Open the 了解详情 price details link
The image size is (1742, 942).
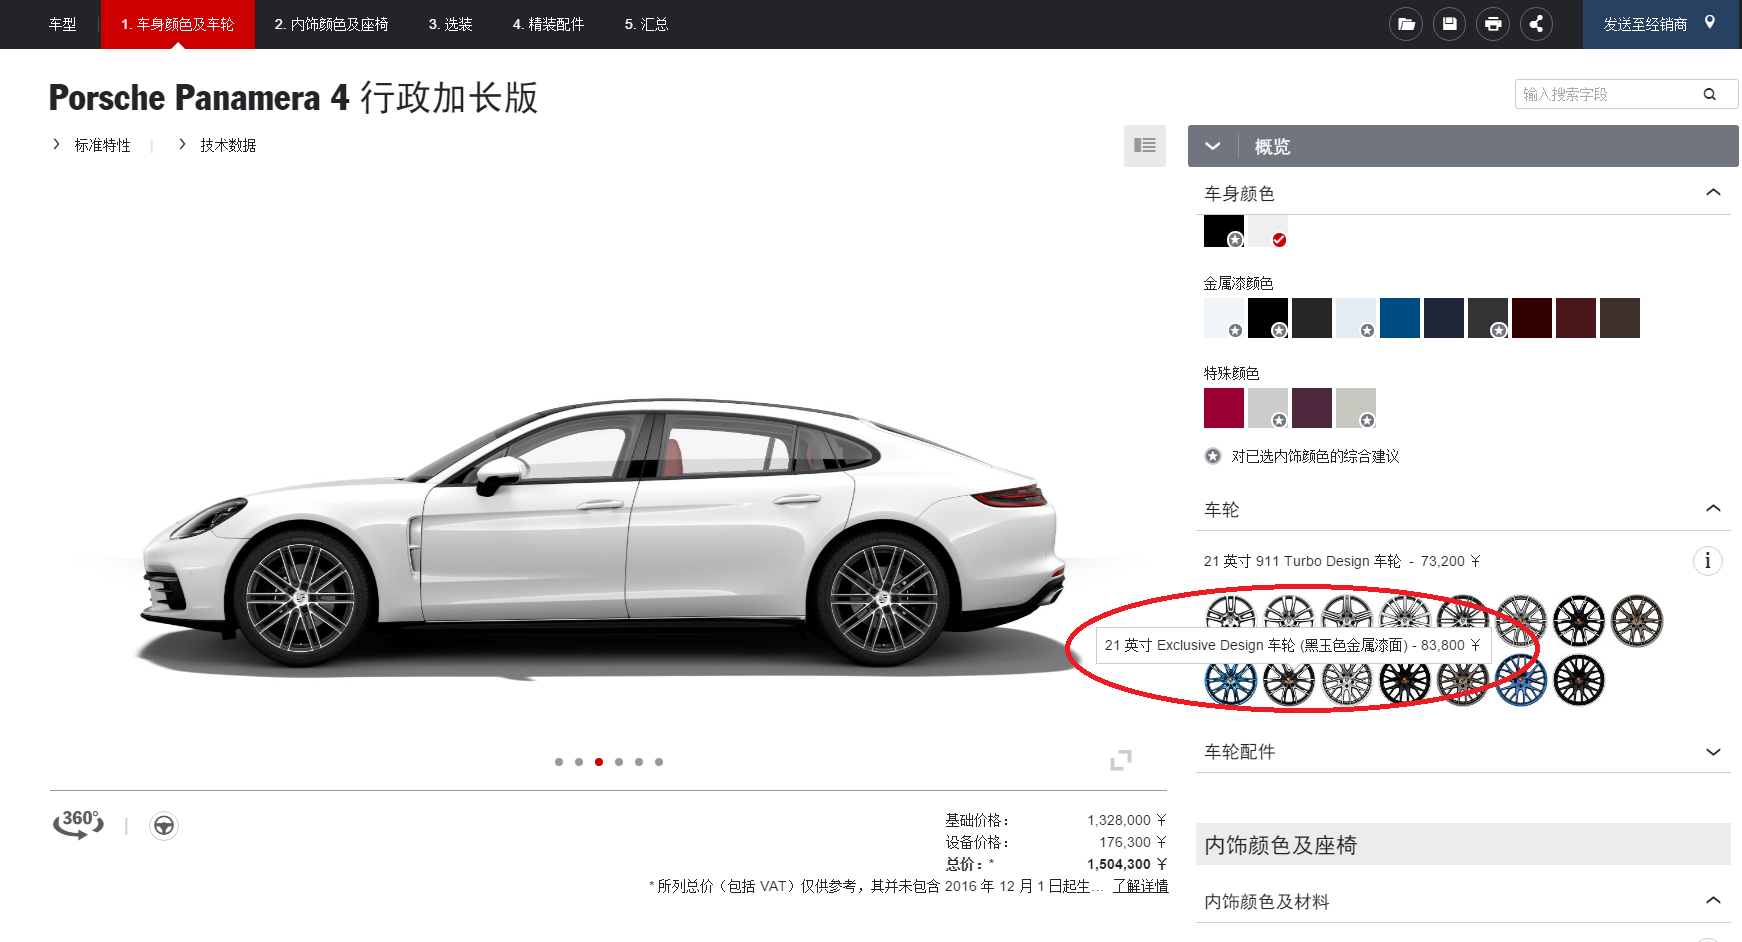pos(1140,886)
